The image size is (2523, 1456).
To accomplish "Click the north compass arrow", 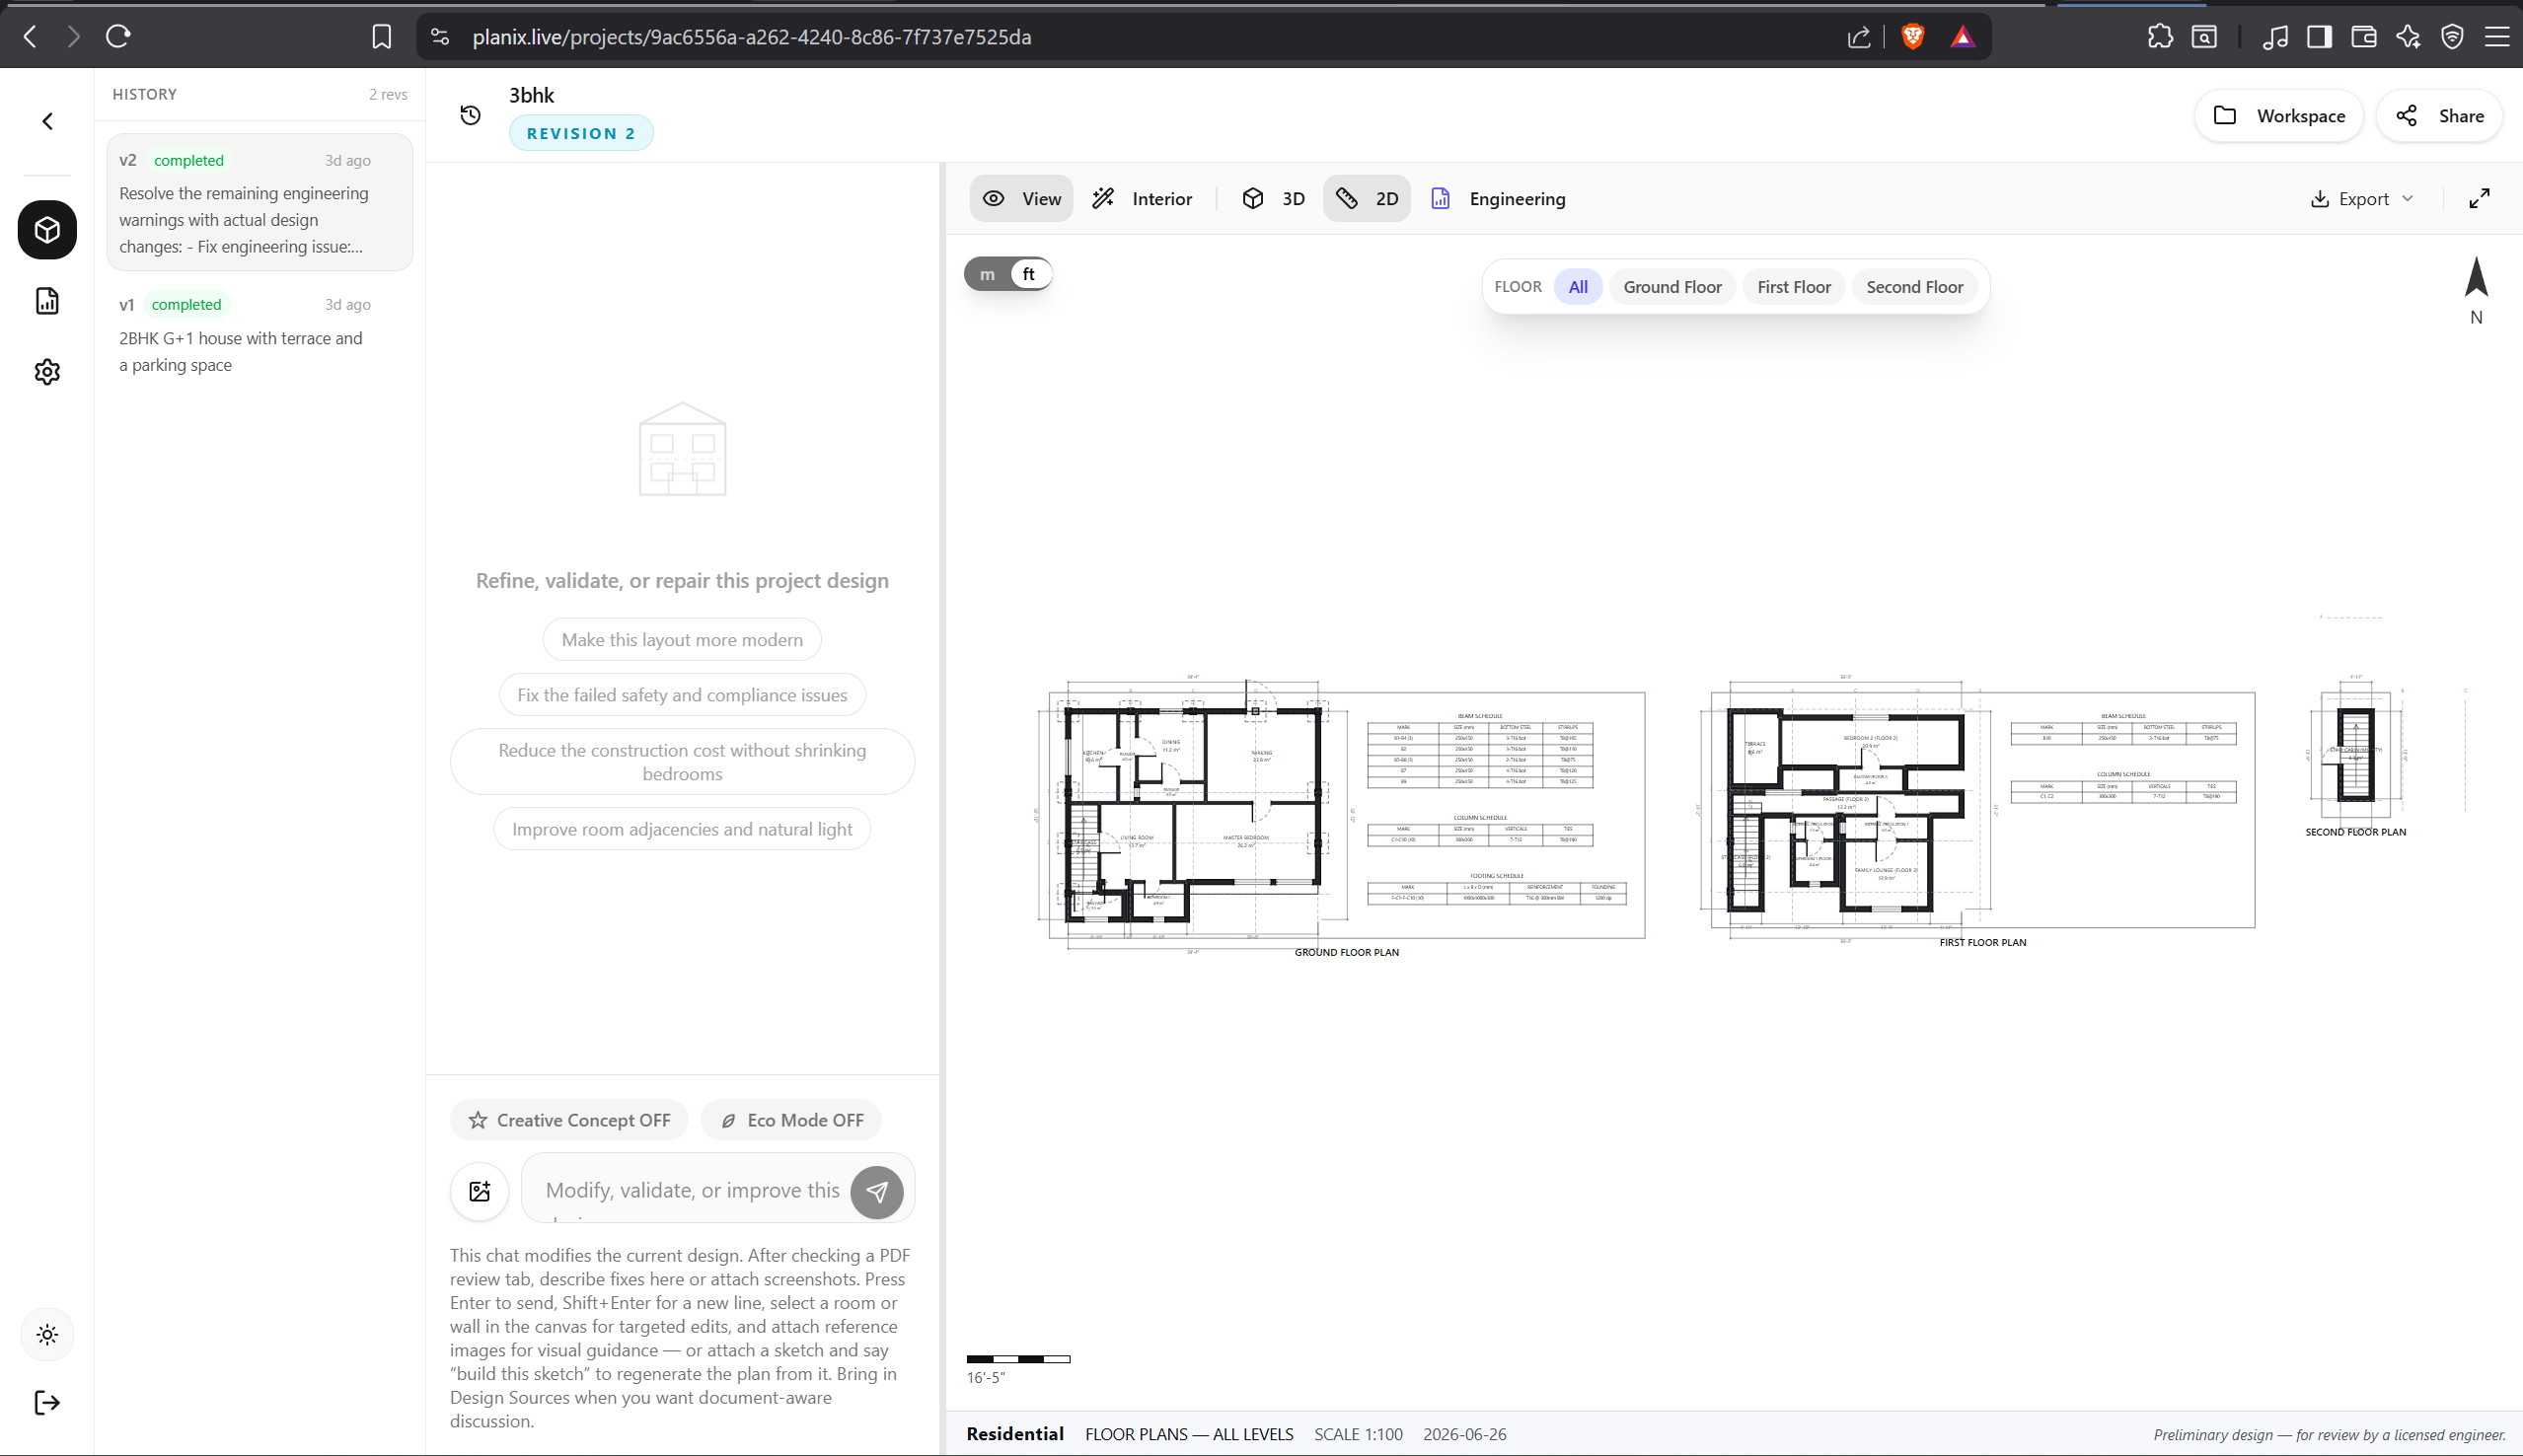I will (x=2476, y=278).
